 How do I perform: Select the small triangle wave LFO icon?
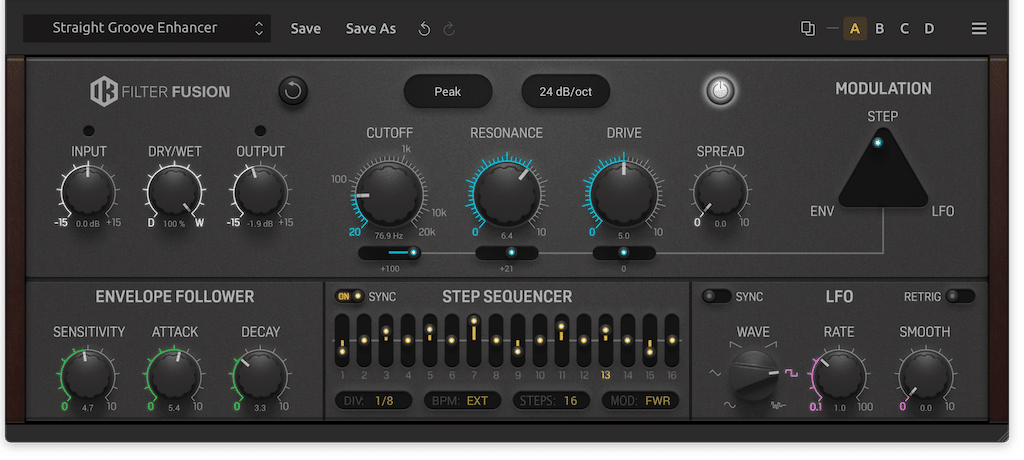[715, 373]
